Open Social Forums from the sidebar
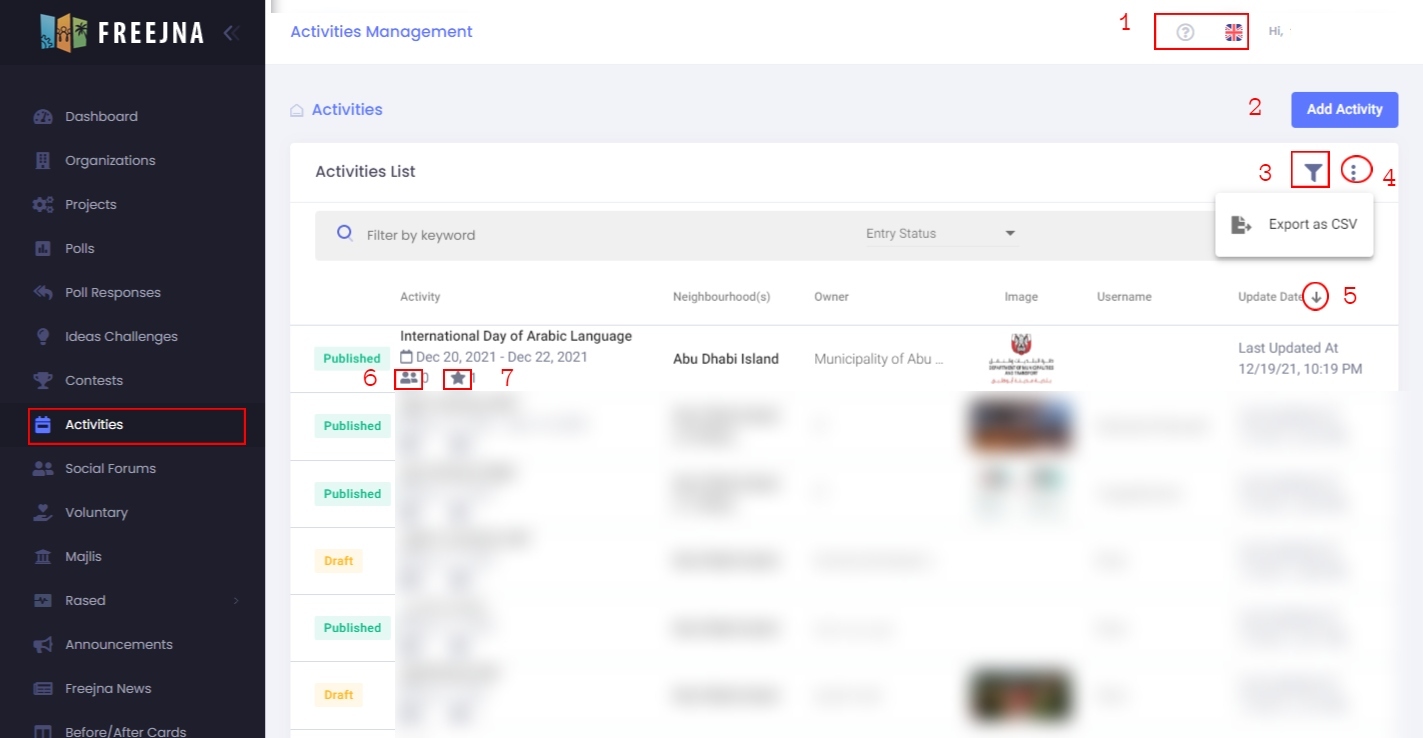The width and height of the screenshot is (1423, 738). [x=110, y=469]
